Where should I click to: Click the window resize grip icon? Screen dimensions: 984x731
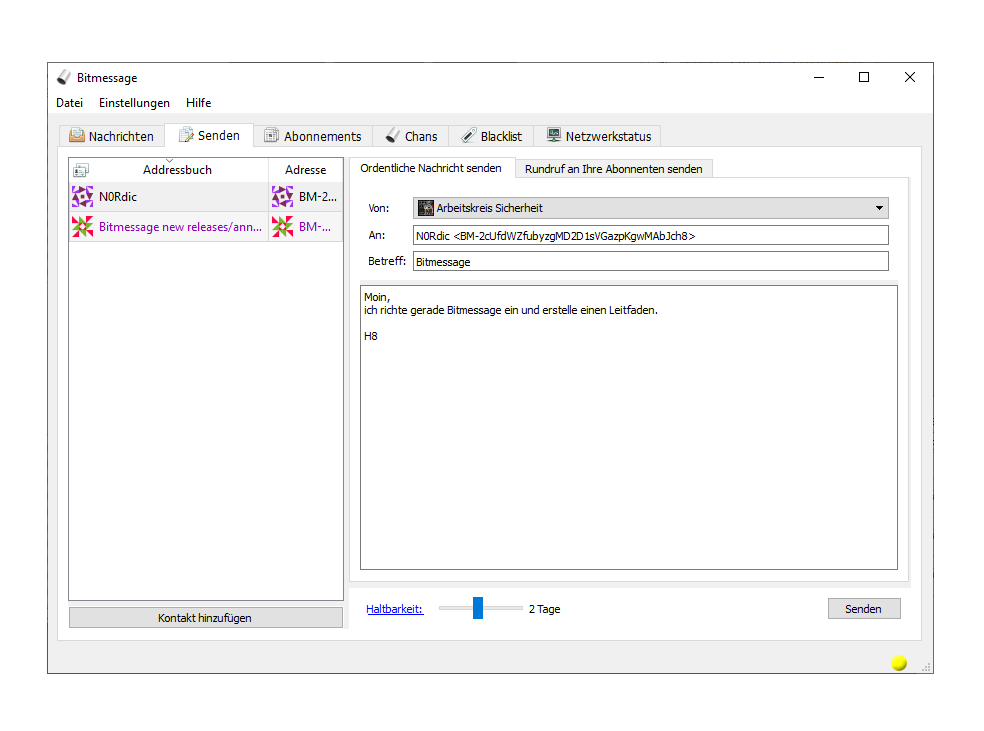pos(926,668)
